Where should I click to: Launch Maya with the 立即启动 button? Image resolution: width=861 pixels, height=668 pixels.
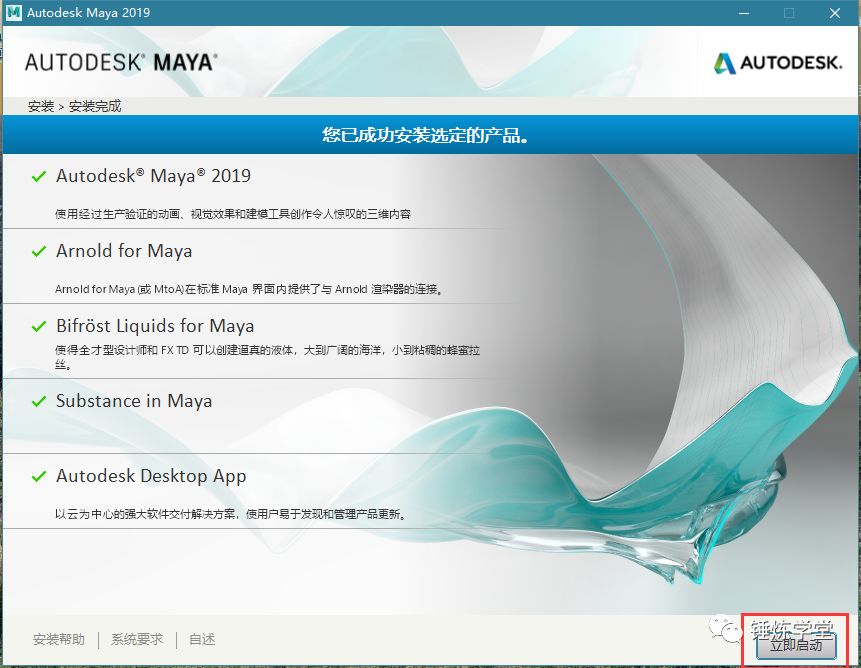click(x=795, y=645)
